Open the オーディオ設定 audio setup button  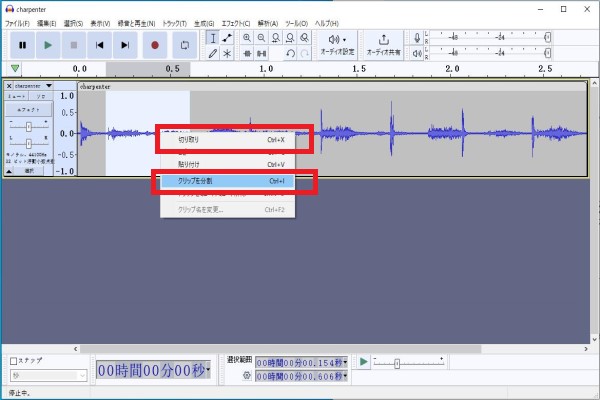click(x=335, y=45)
